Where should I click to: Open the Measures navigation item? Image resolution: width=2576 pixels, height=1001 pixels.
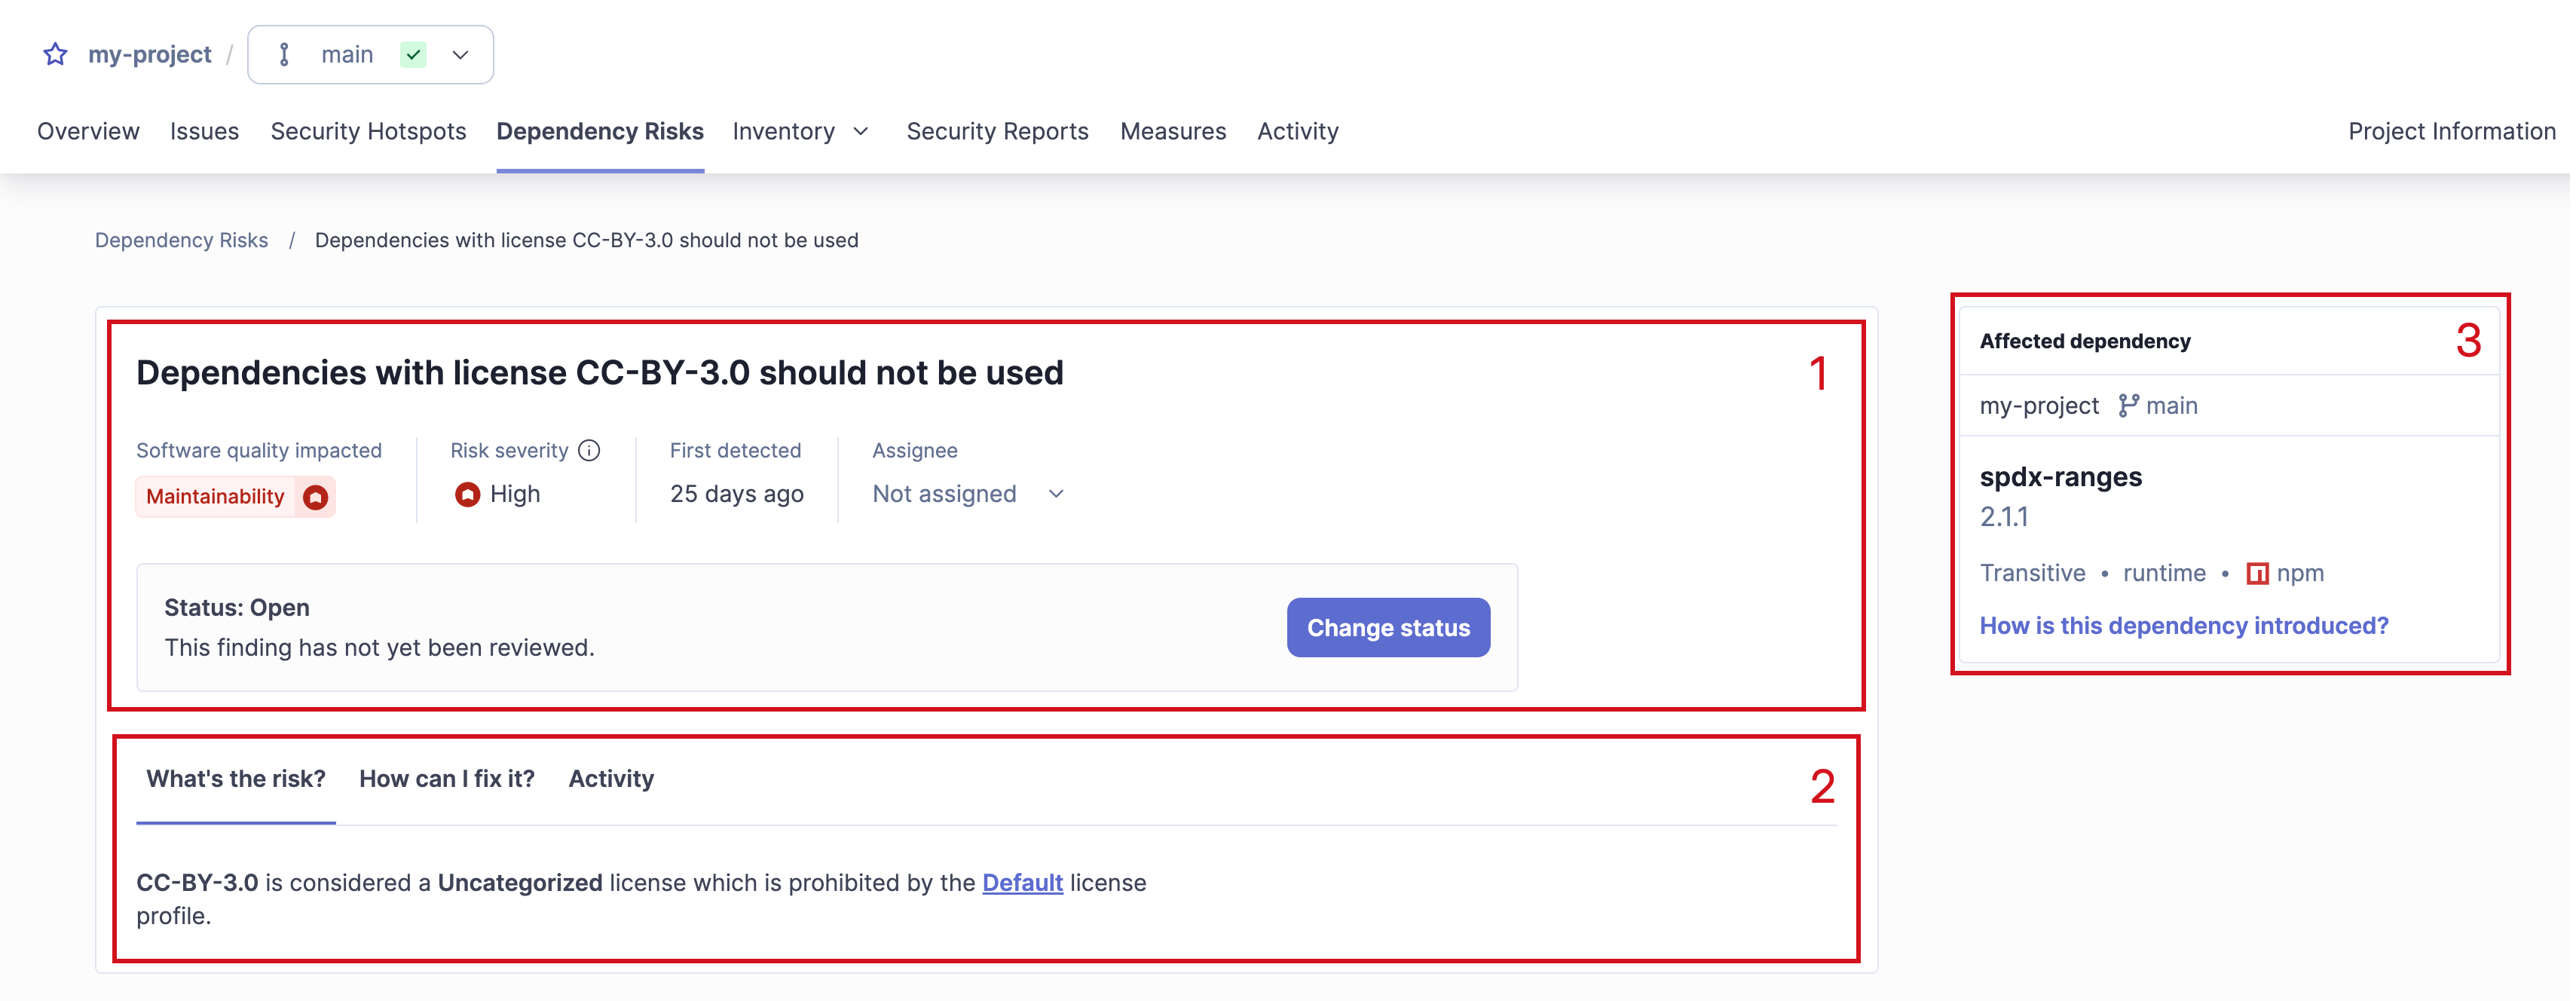pos(1173,131)
